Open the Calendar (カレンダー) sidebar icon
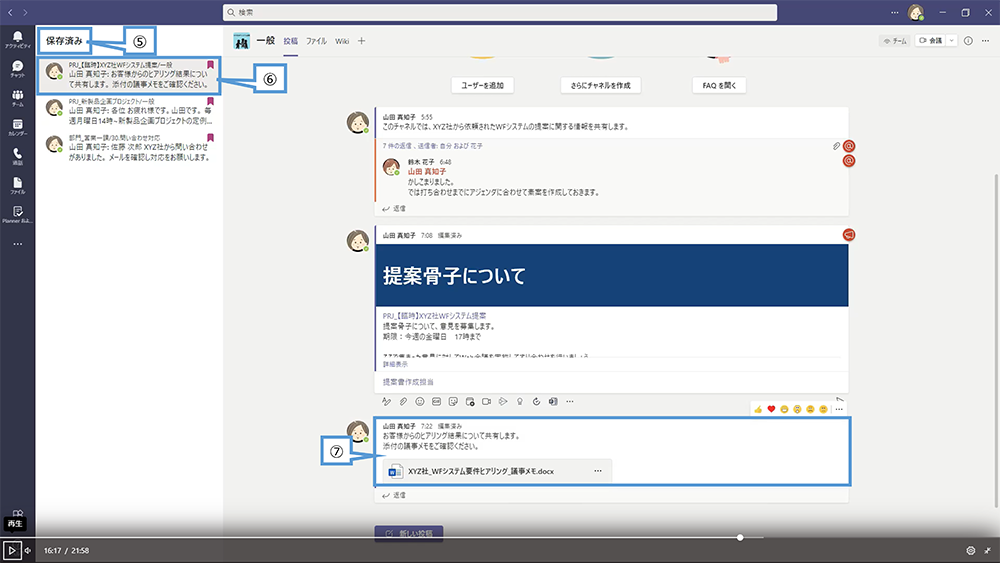 [17, 128]
